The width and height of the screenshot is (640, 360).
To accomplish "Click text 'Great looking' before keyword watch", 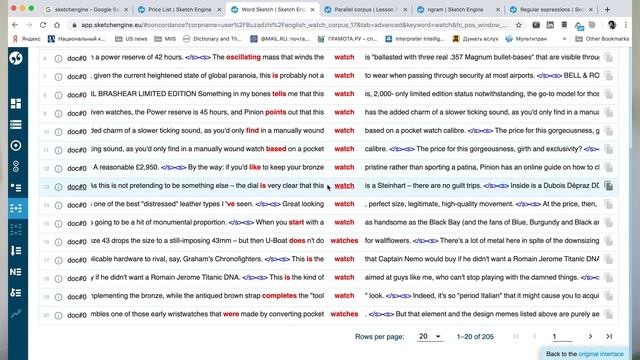I will pyautogui.click(x=303, y=204).
